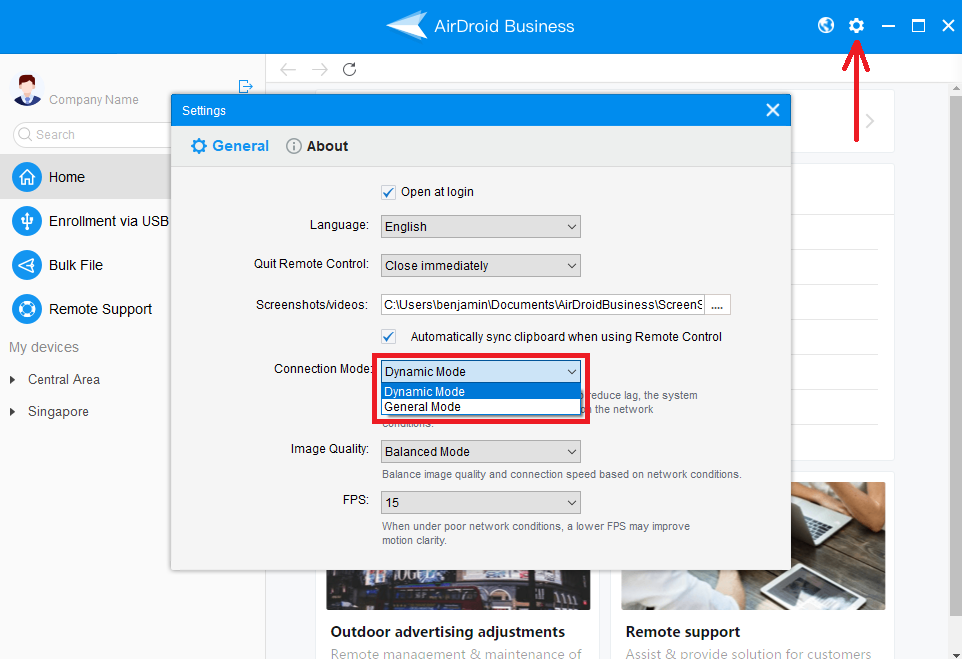
Task: Open the Image Quality dropdown
Action: (480, 452)
